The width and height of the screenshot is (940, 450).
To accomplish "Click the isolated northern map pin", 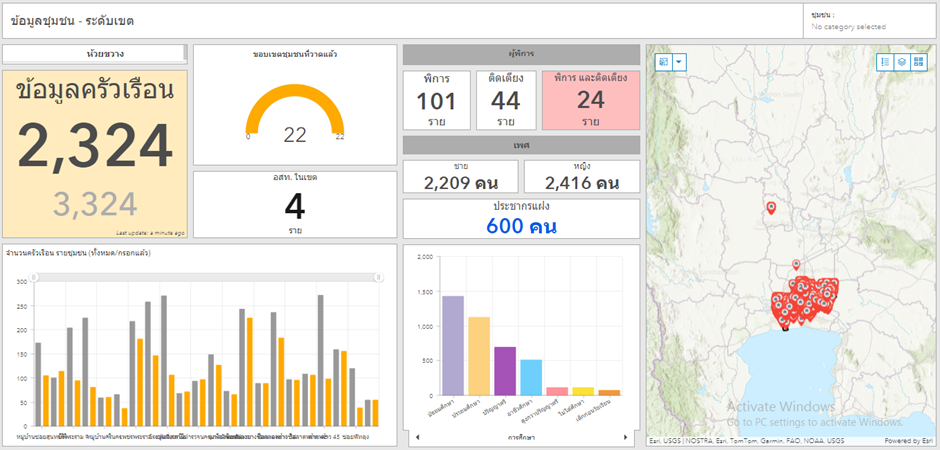I will (x=771, y=207).
